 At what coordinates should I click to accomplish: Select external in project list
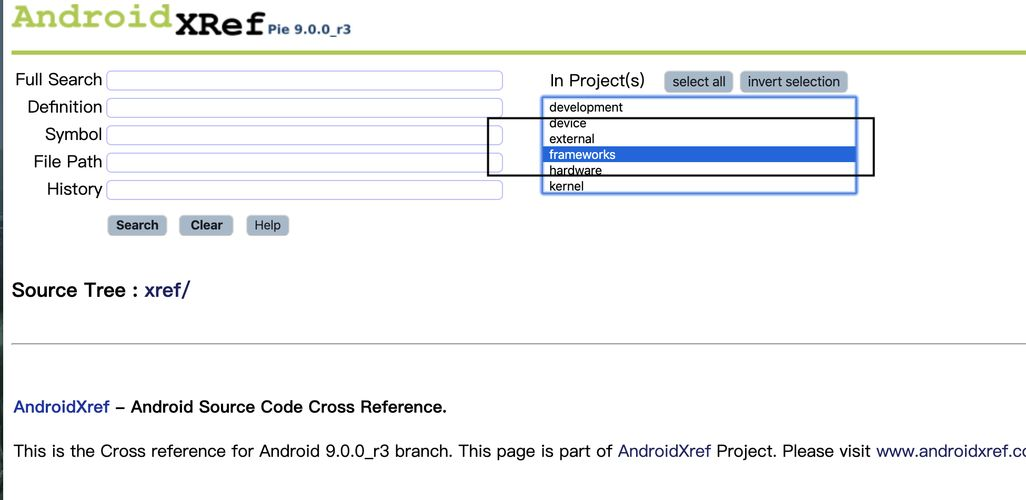click(699, 139)
